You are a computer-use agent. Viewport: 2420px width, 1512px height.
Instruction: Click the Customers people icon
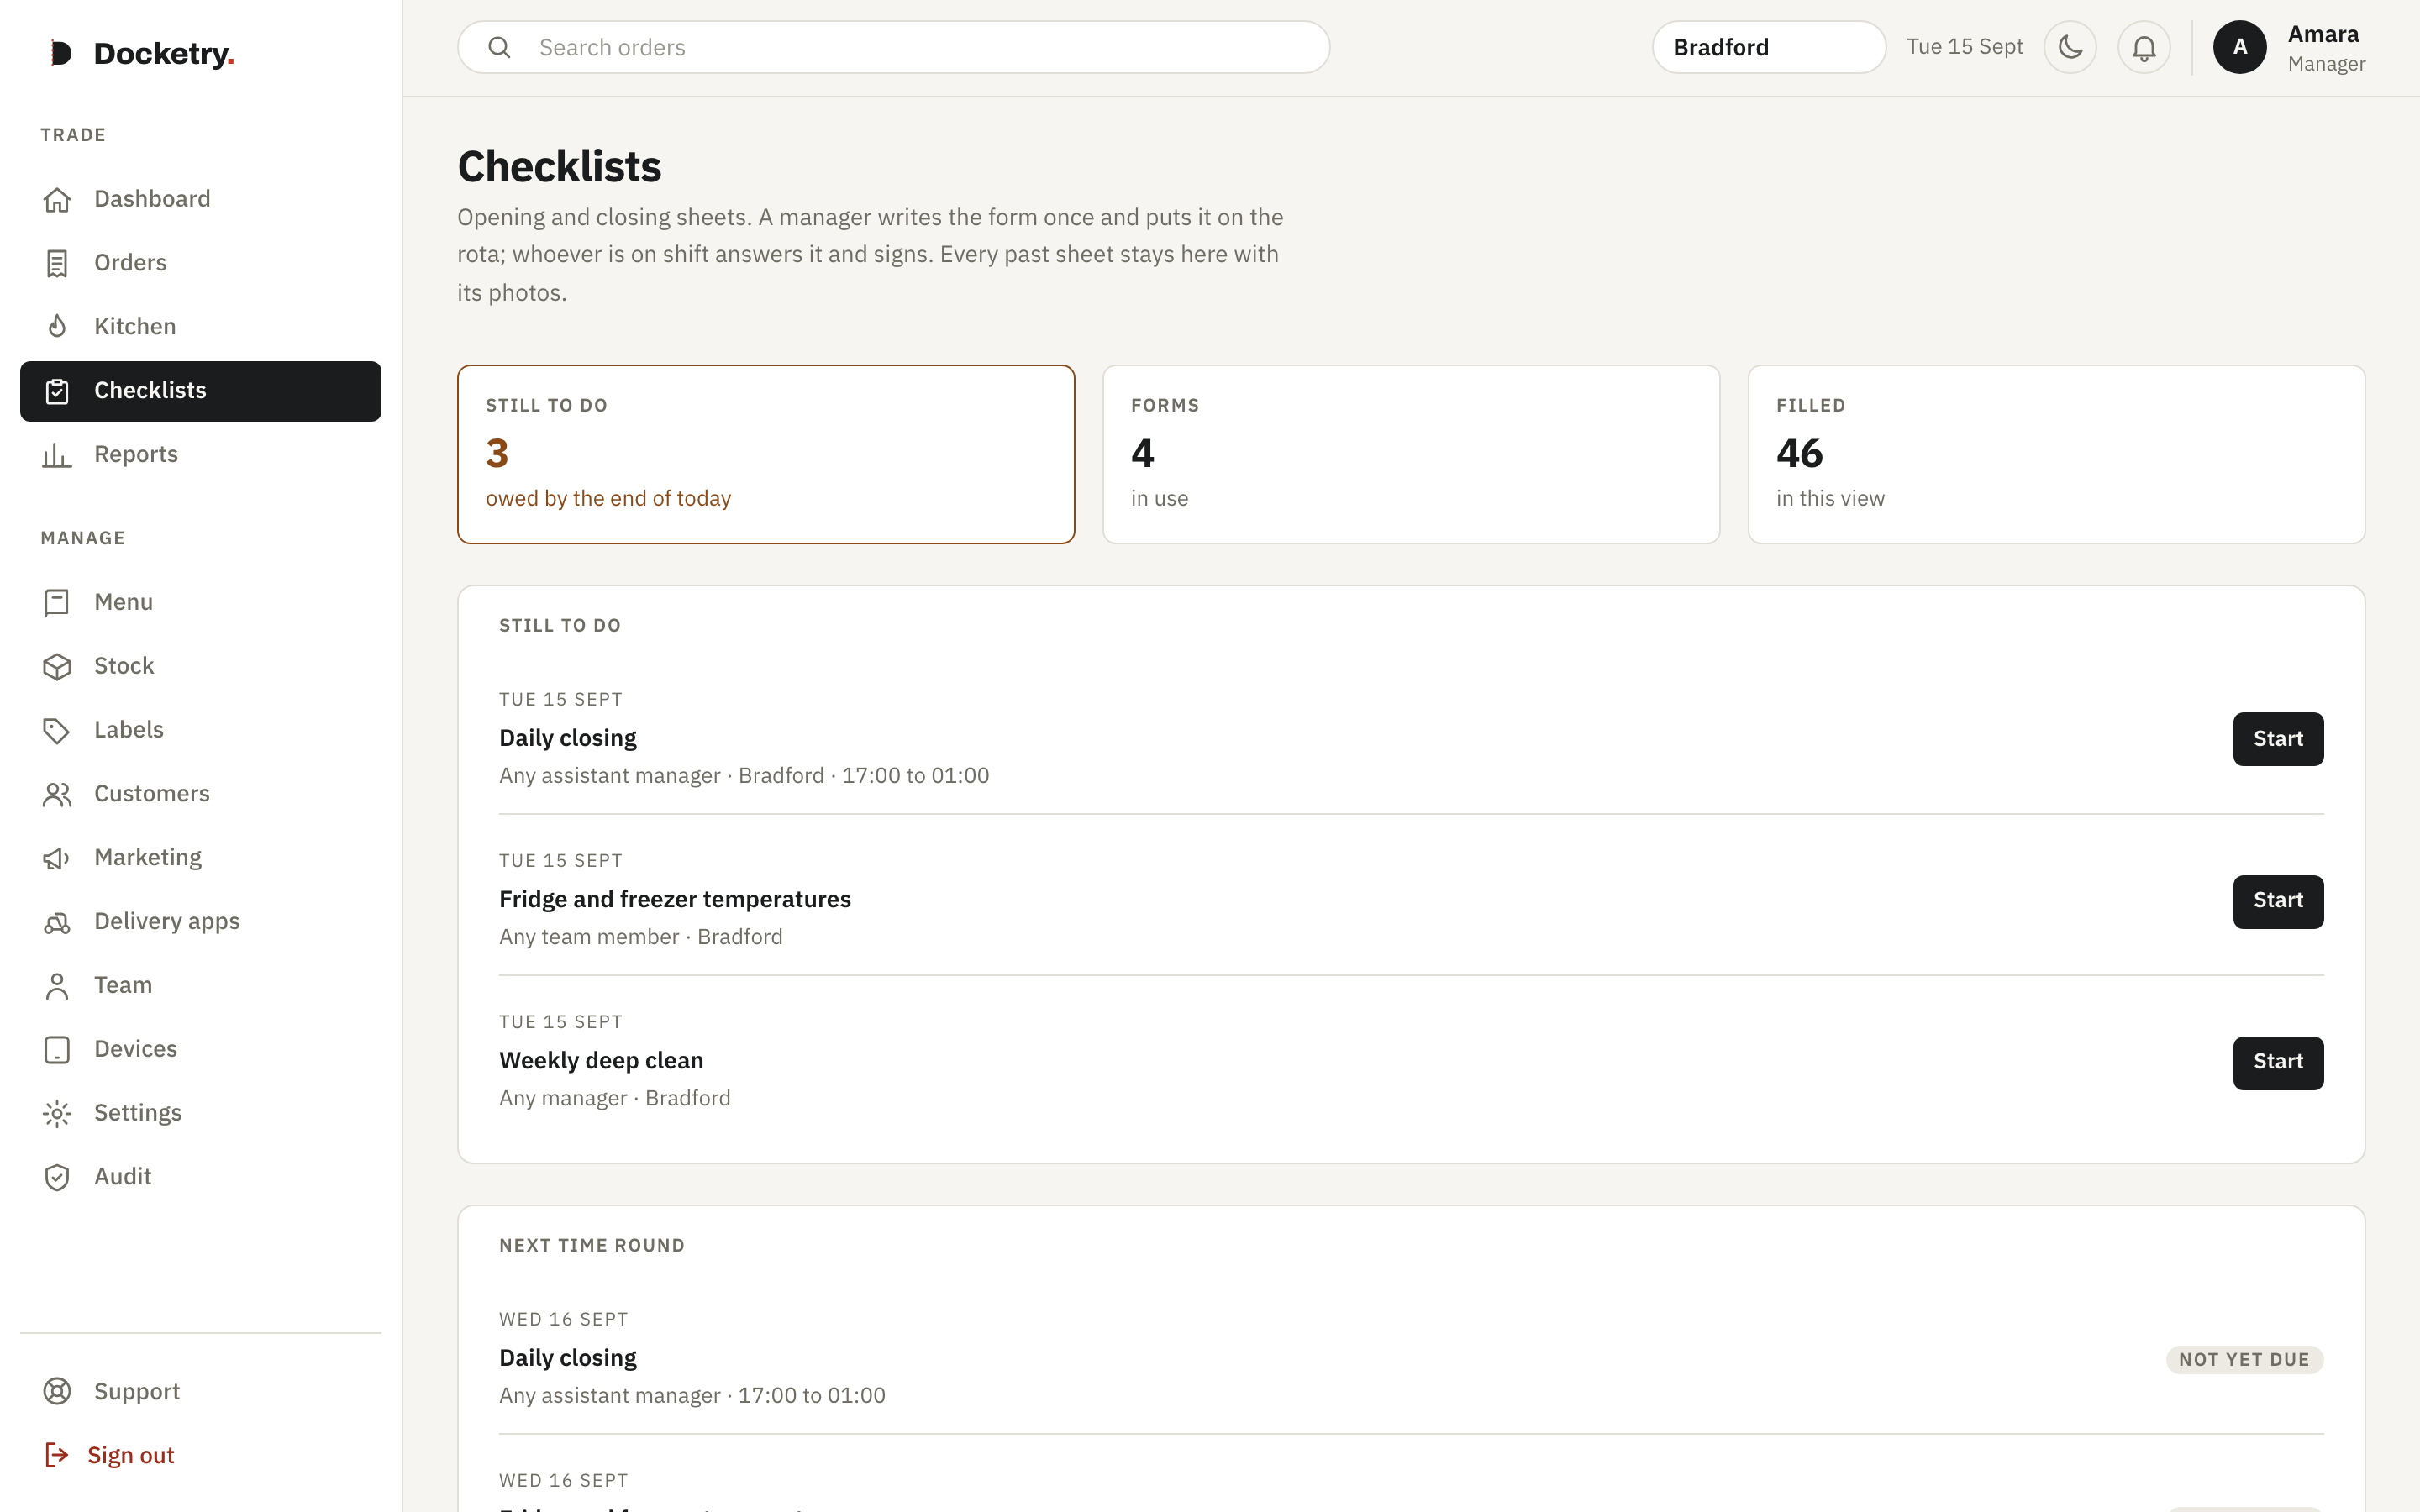(x=57, y=794)
